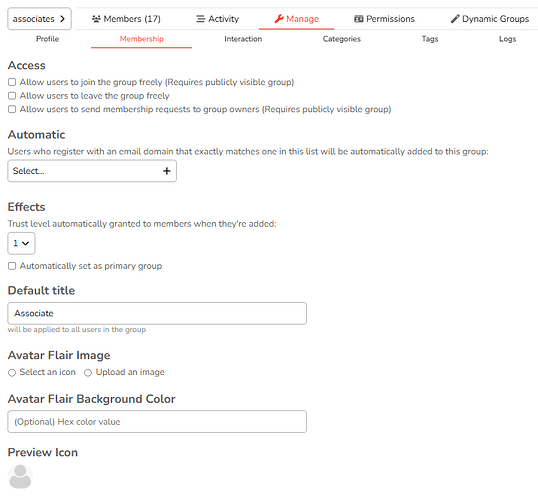The width and height of the screenshot is (538, 500).
Task: Click the plus icon in domain selector
Action: 167,171
